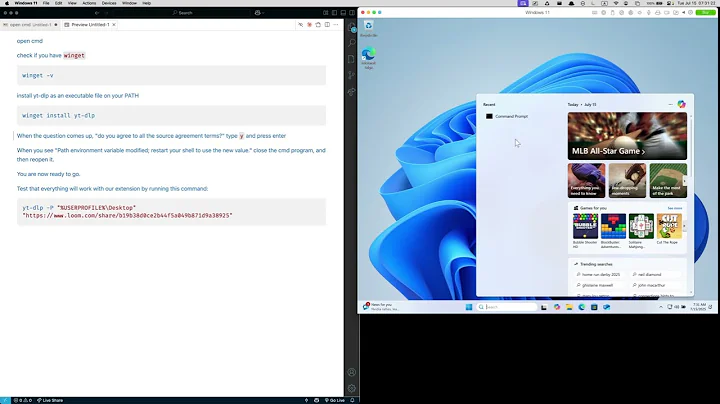
Task: Click the 'winget install yt-dlp' code block
Action: pyautogui.click(x=171, y=116)
